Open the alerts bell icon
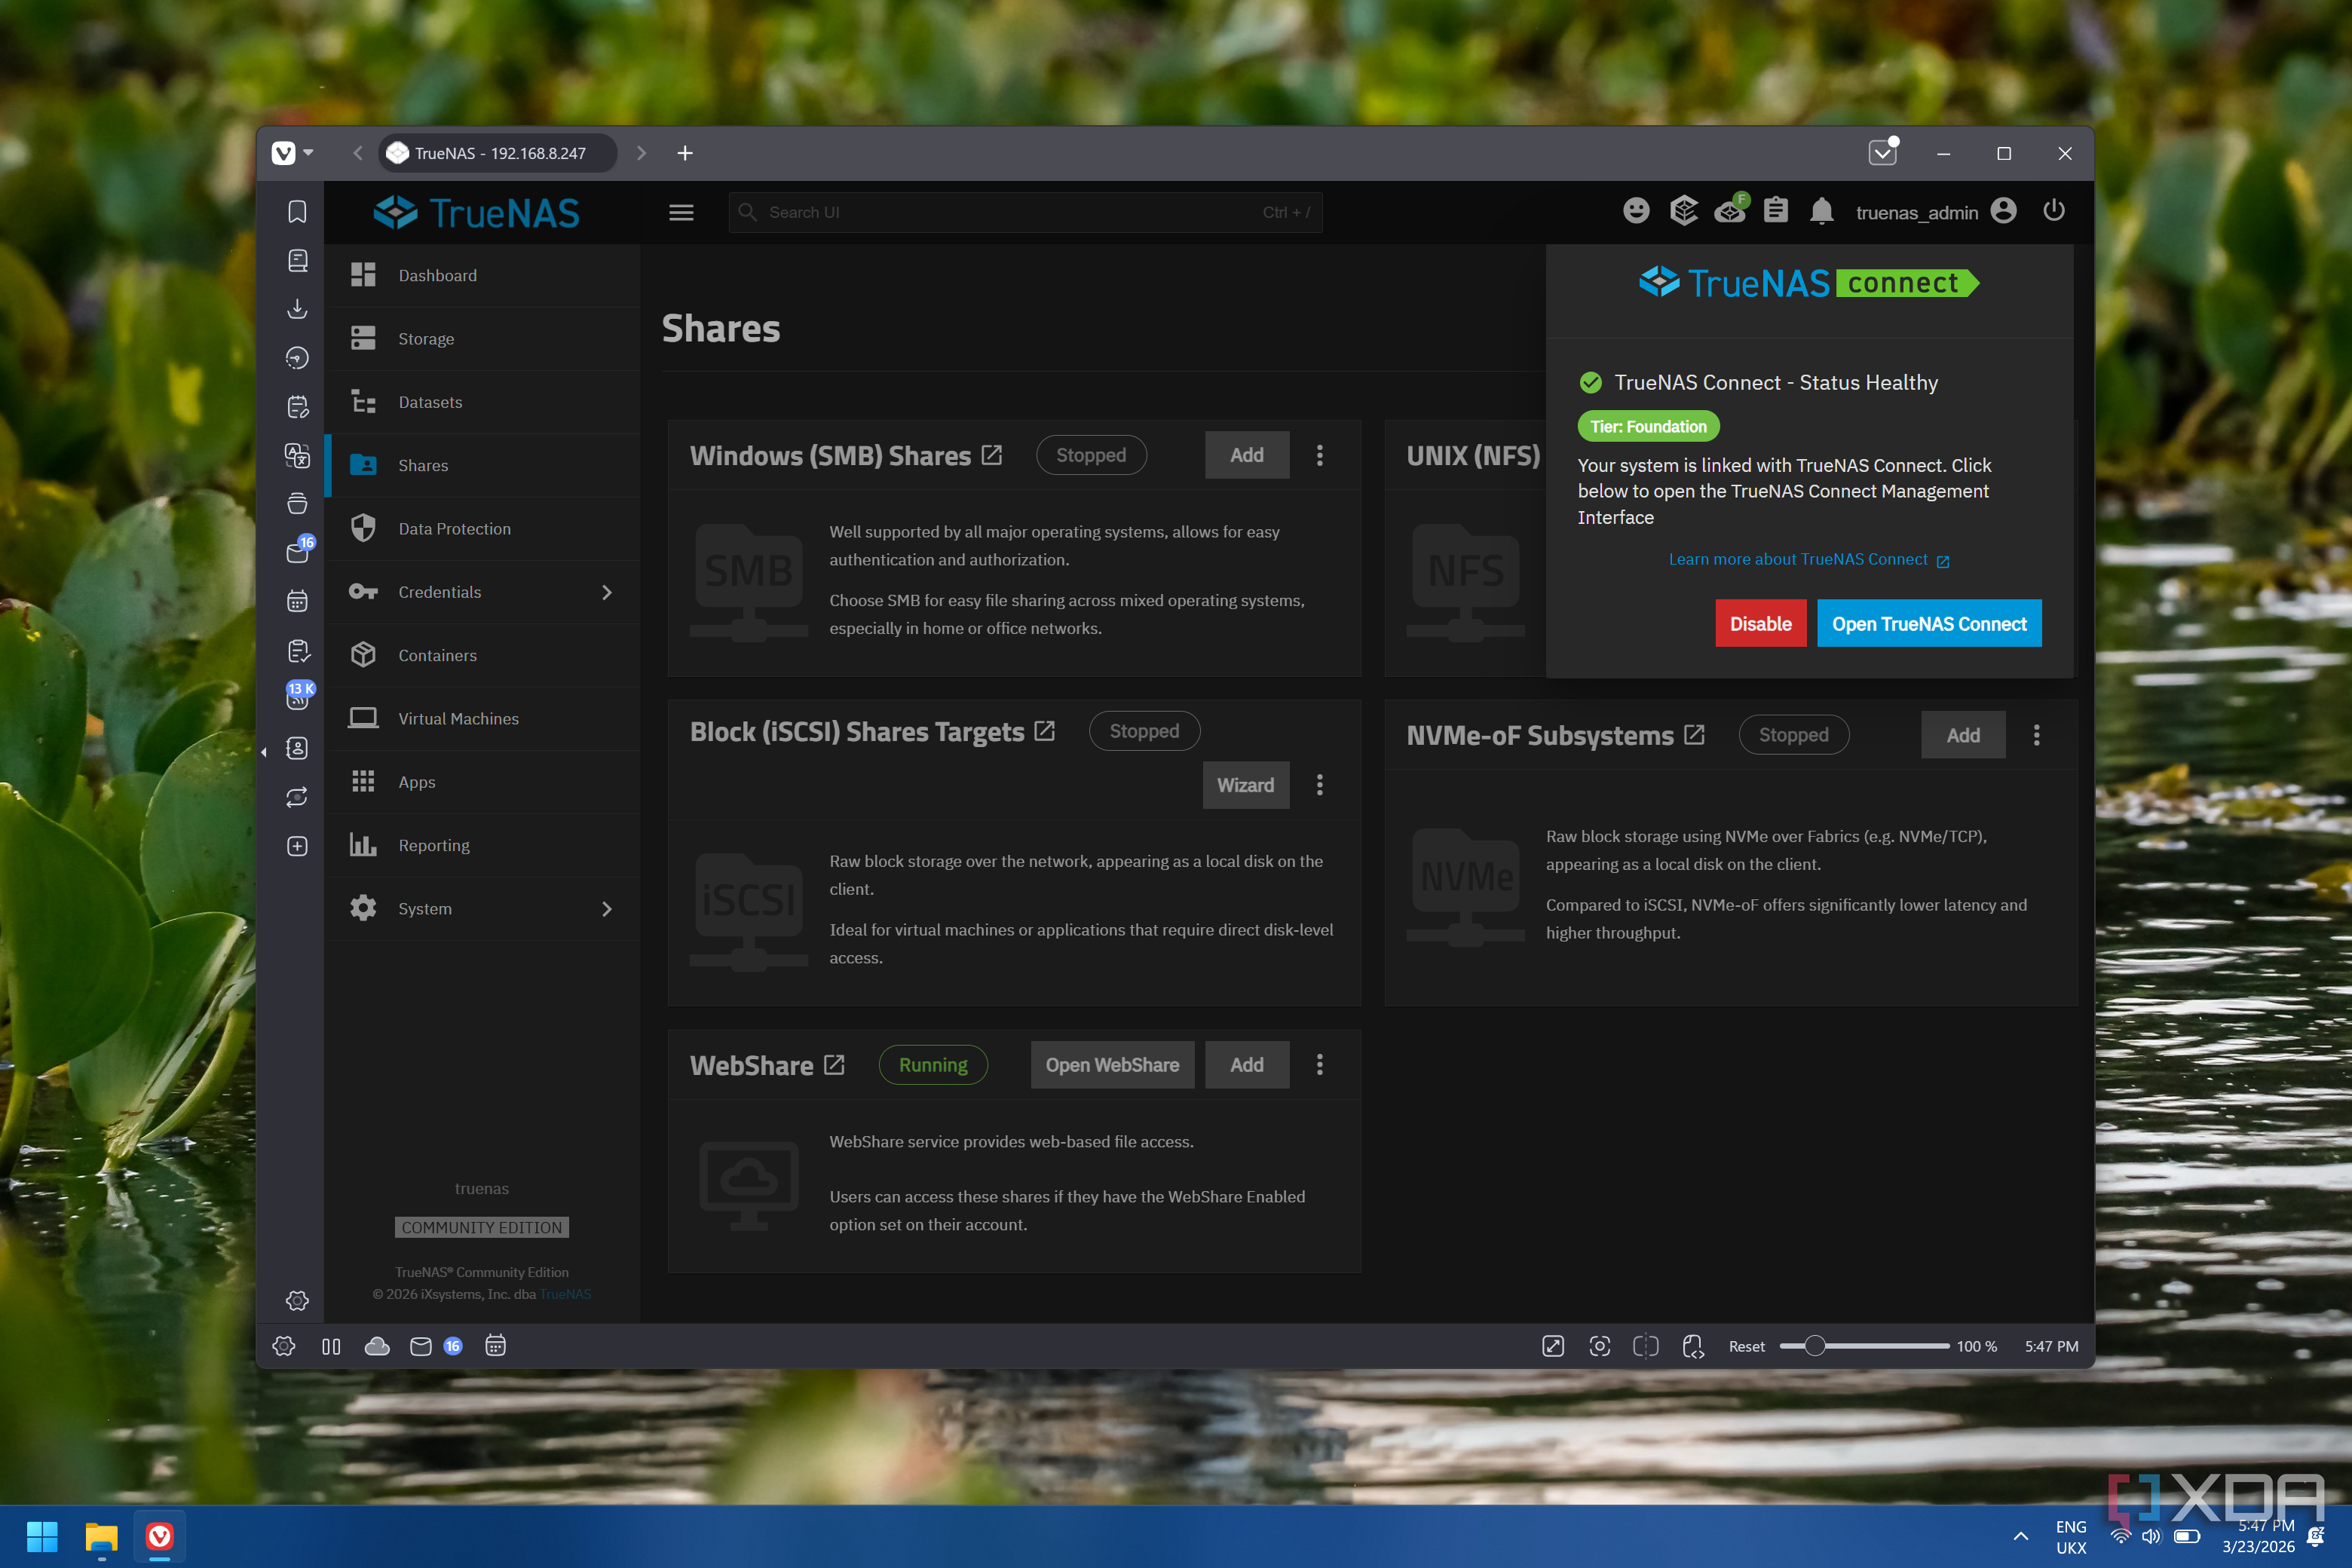Viewport: 2352px width, 1568px height. (x=1822, y=211)
